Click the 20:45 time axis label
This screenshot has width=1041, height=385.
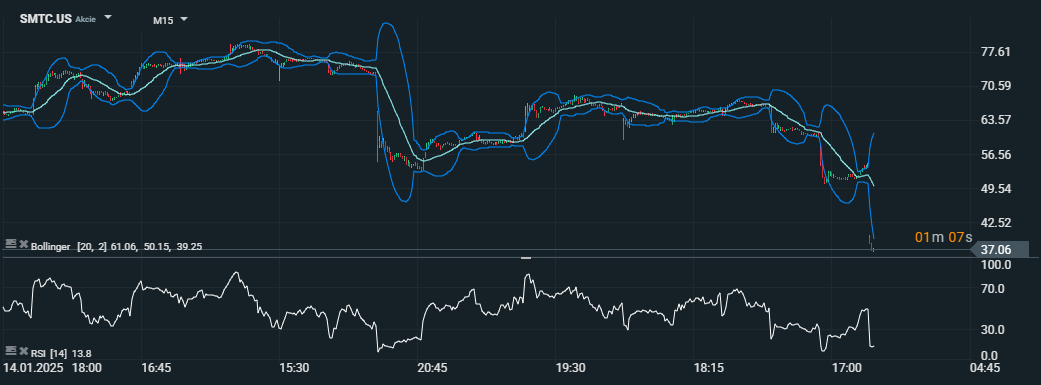click(x=433, y=368)
